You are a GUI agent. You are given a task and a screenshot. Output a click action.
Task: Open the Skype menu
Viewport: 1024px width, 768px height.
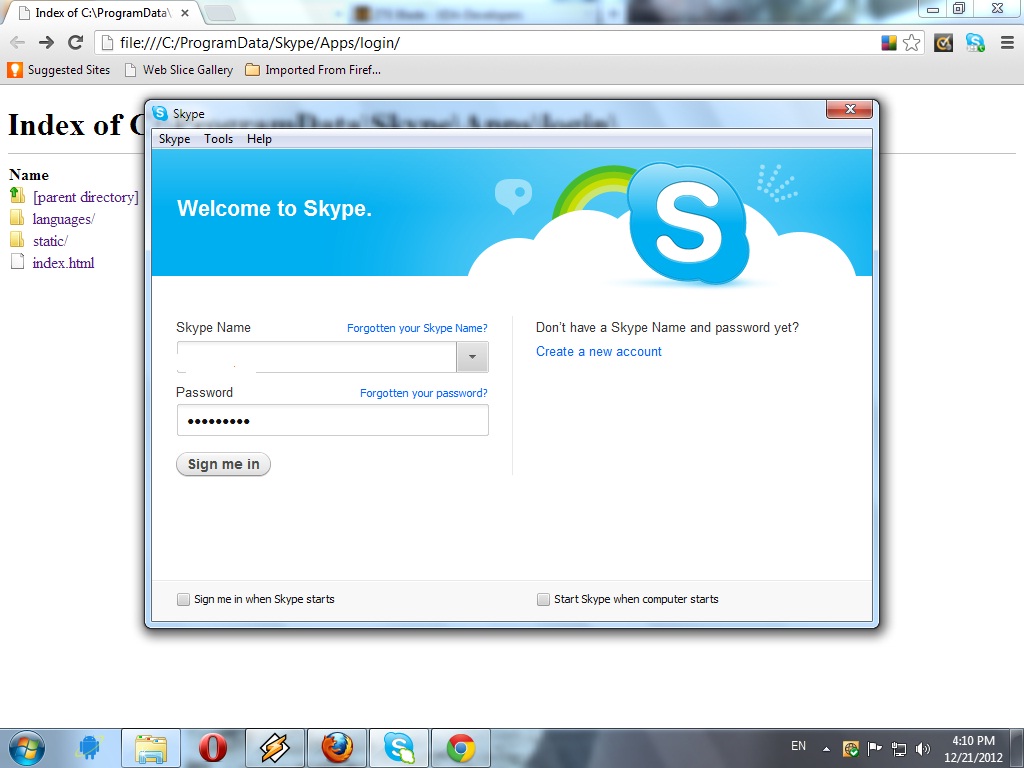click(x=174, y=139)
